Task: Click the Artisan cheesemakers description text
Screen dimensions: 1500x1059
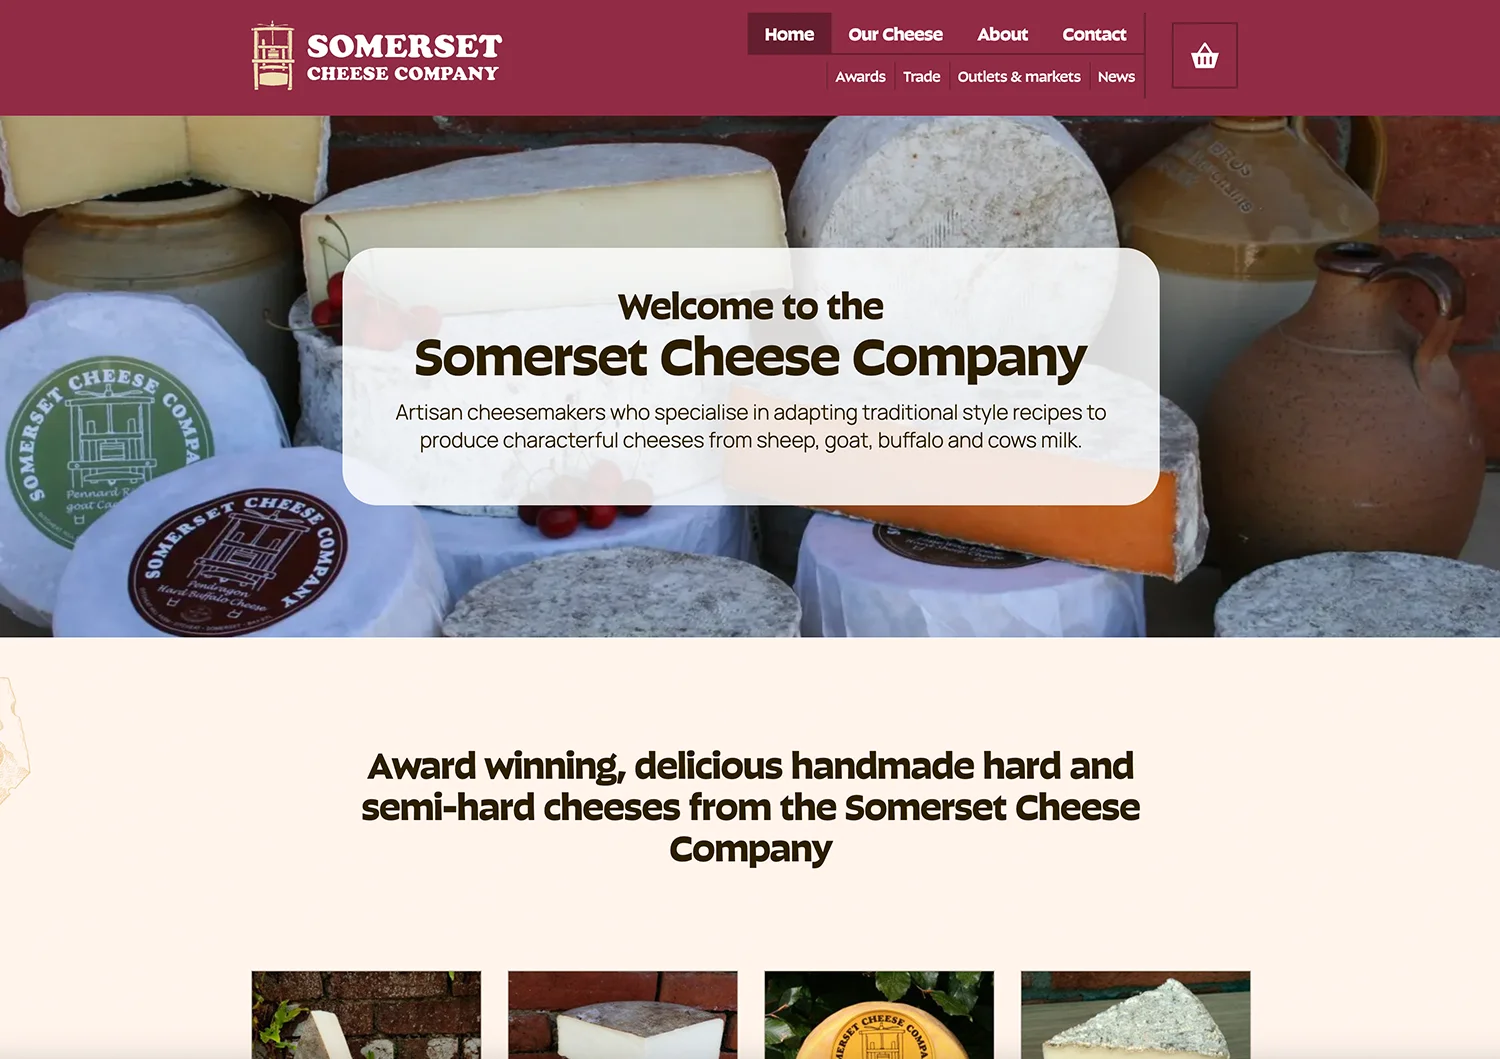Action: click(750, 426)
